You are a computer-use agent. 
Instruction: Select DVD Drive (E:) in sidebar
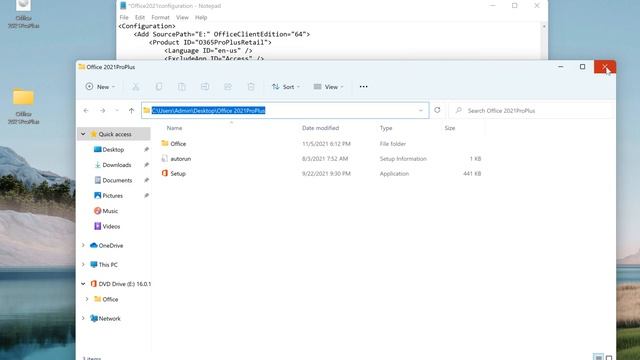tap(120, 284)
